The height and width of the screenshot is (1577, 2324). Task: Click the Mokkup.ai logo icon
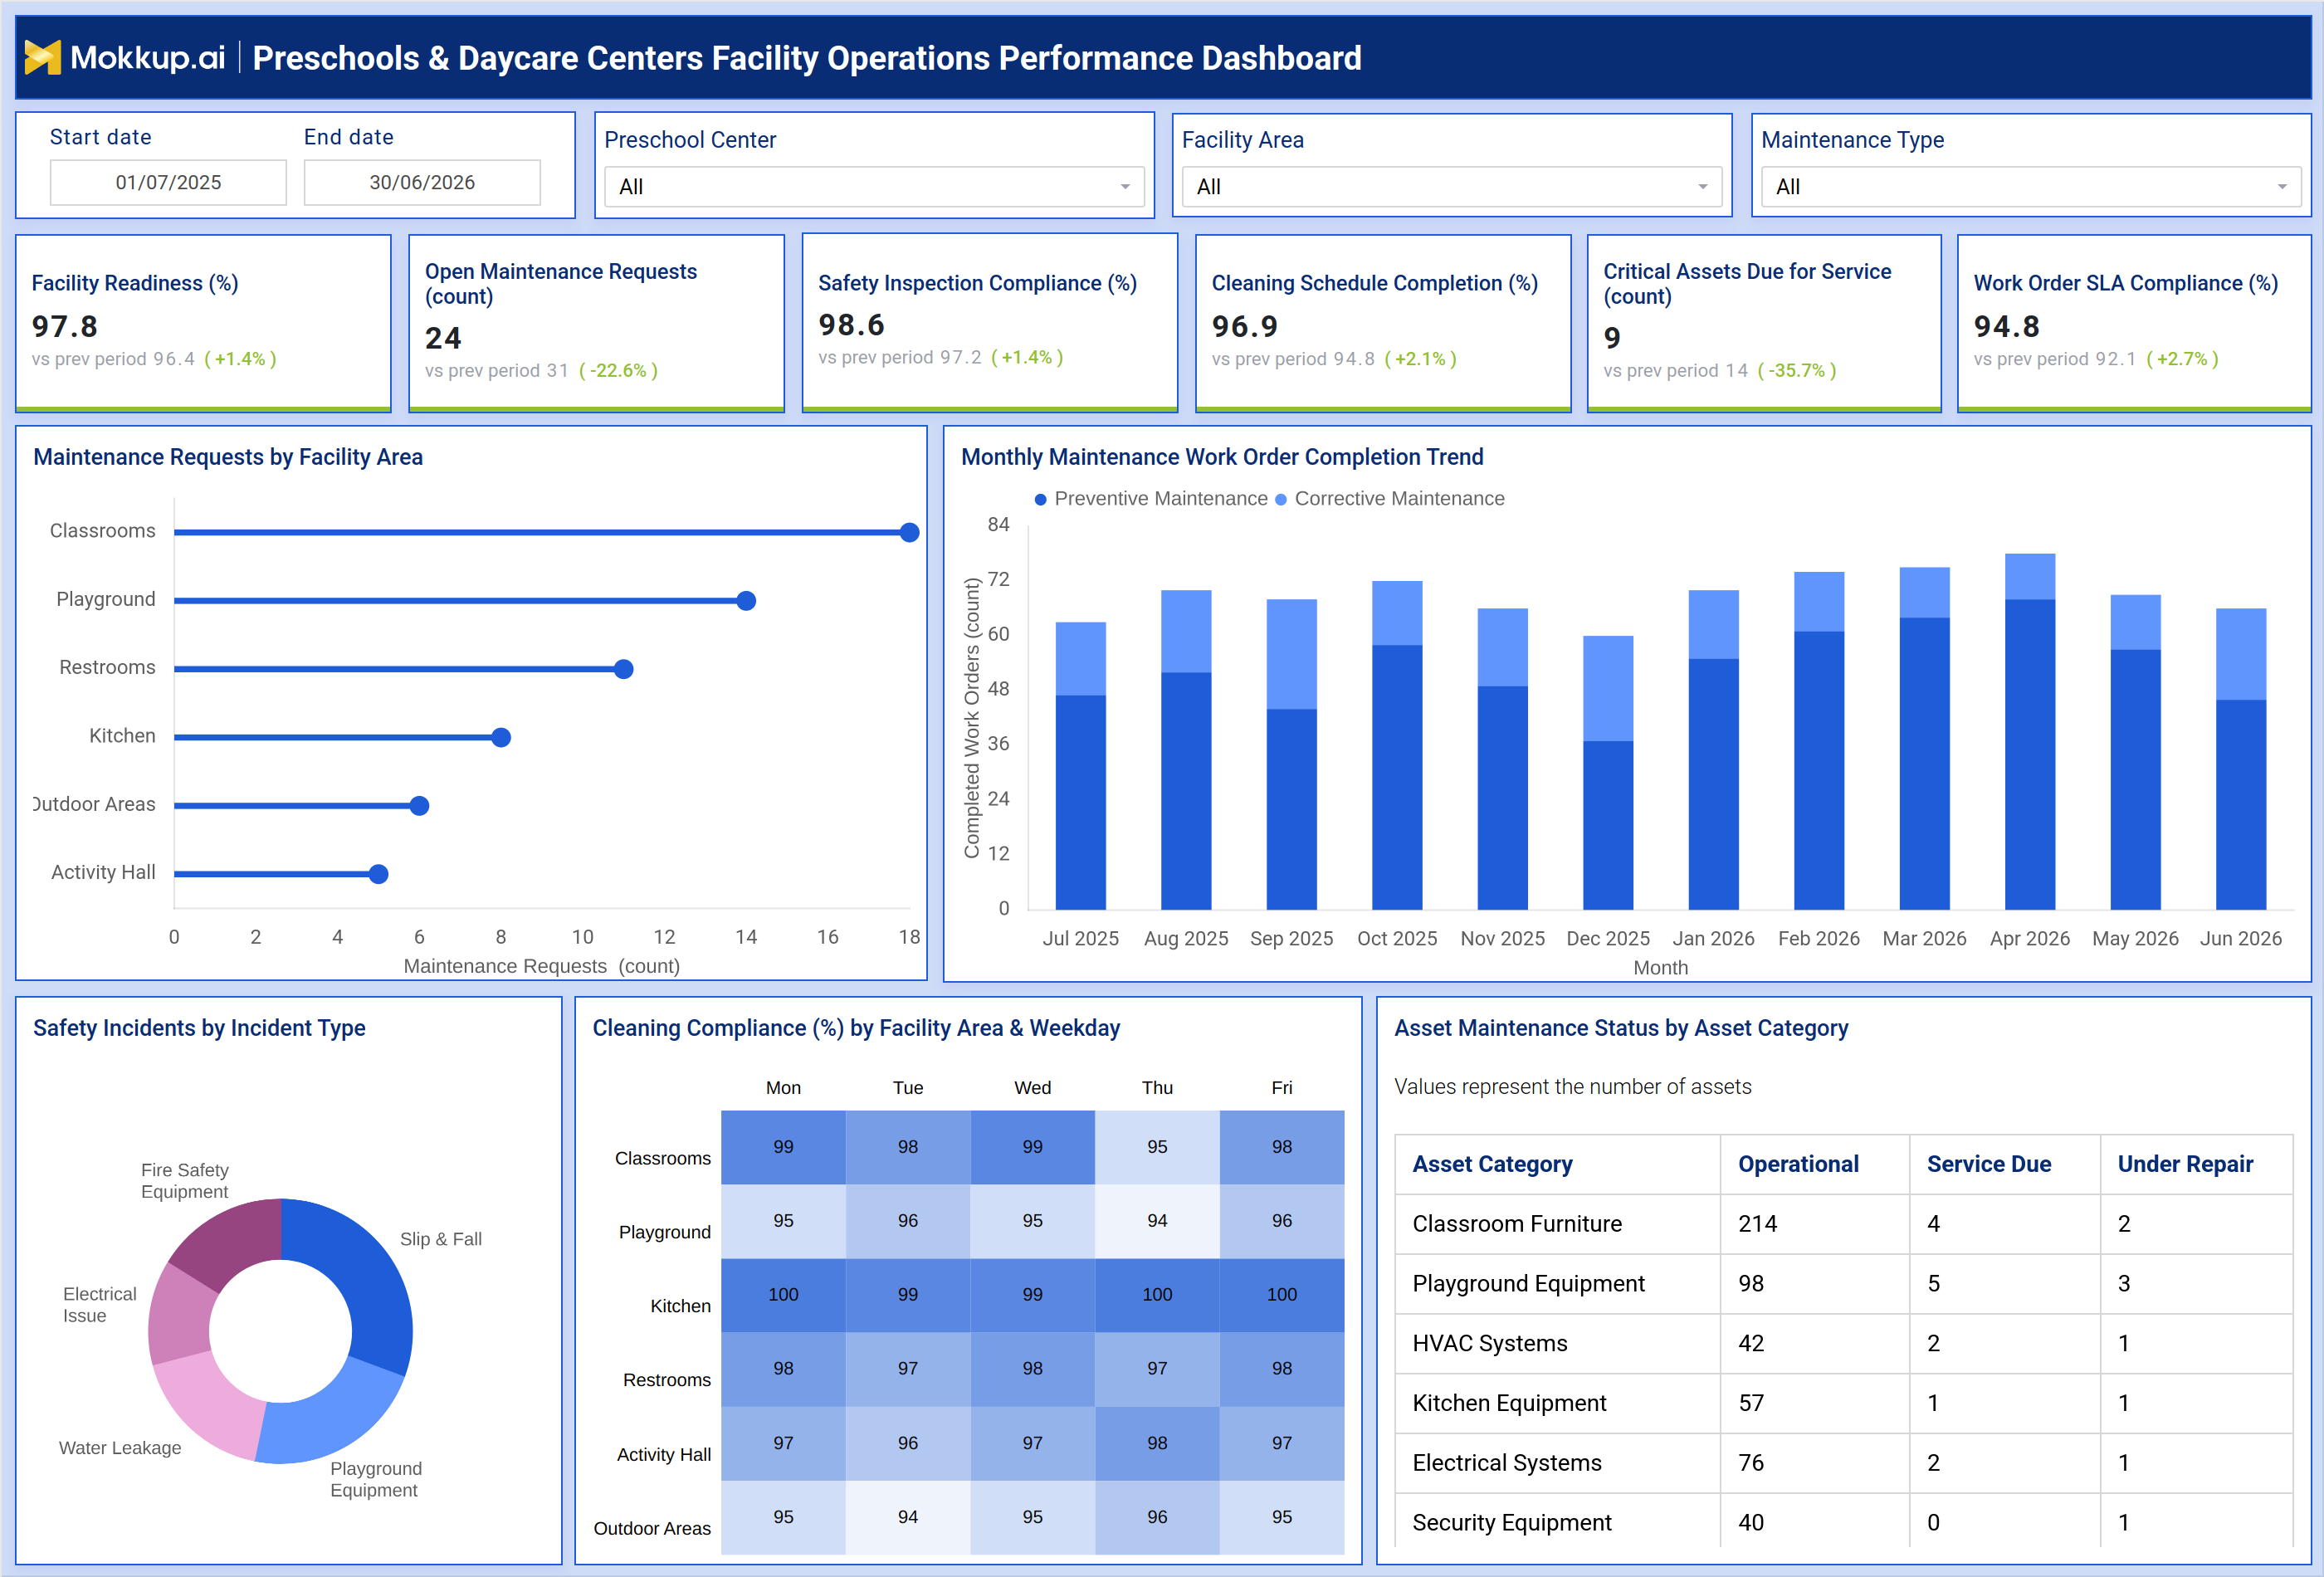coord(42,57)
